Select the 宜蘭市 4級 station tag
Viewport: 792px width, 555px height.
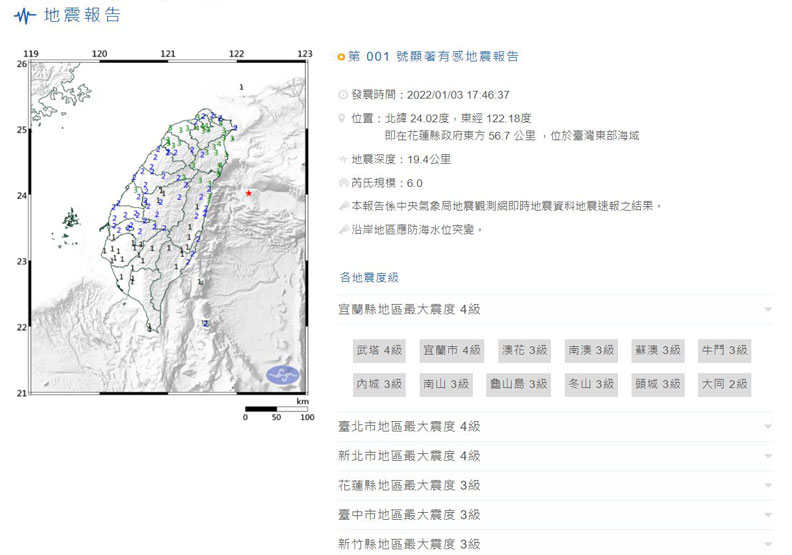[x=451, y=350]
